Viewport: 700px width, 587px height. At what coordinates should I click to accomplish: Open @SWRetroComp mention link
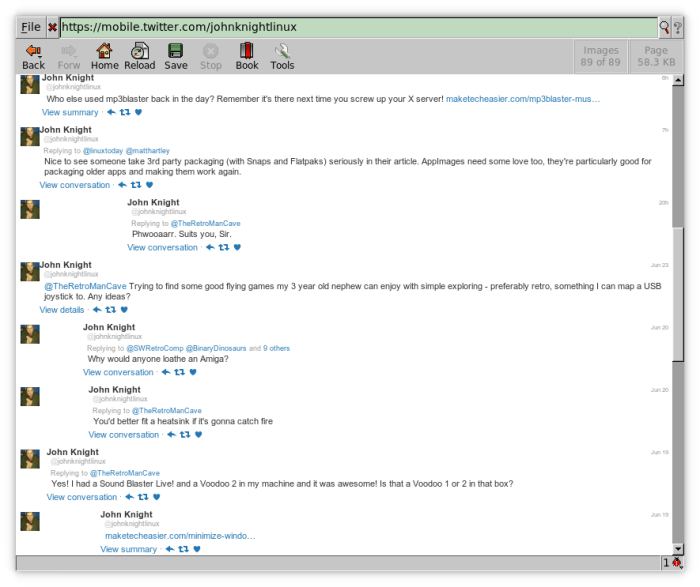pos(155,349)
